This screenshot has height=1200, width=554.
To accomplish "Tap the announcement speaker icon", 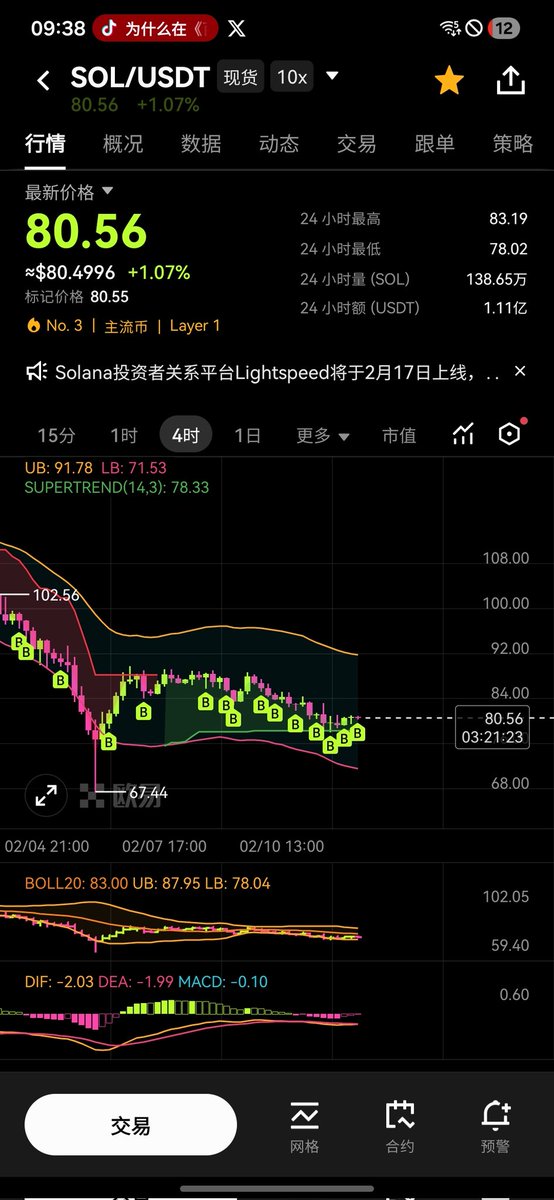I will pyautogui.click(x=36, y=372).
